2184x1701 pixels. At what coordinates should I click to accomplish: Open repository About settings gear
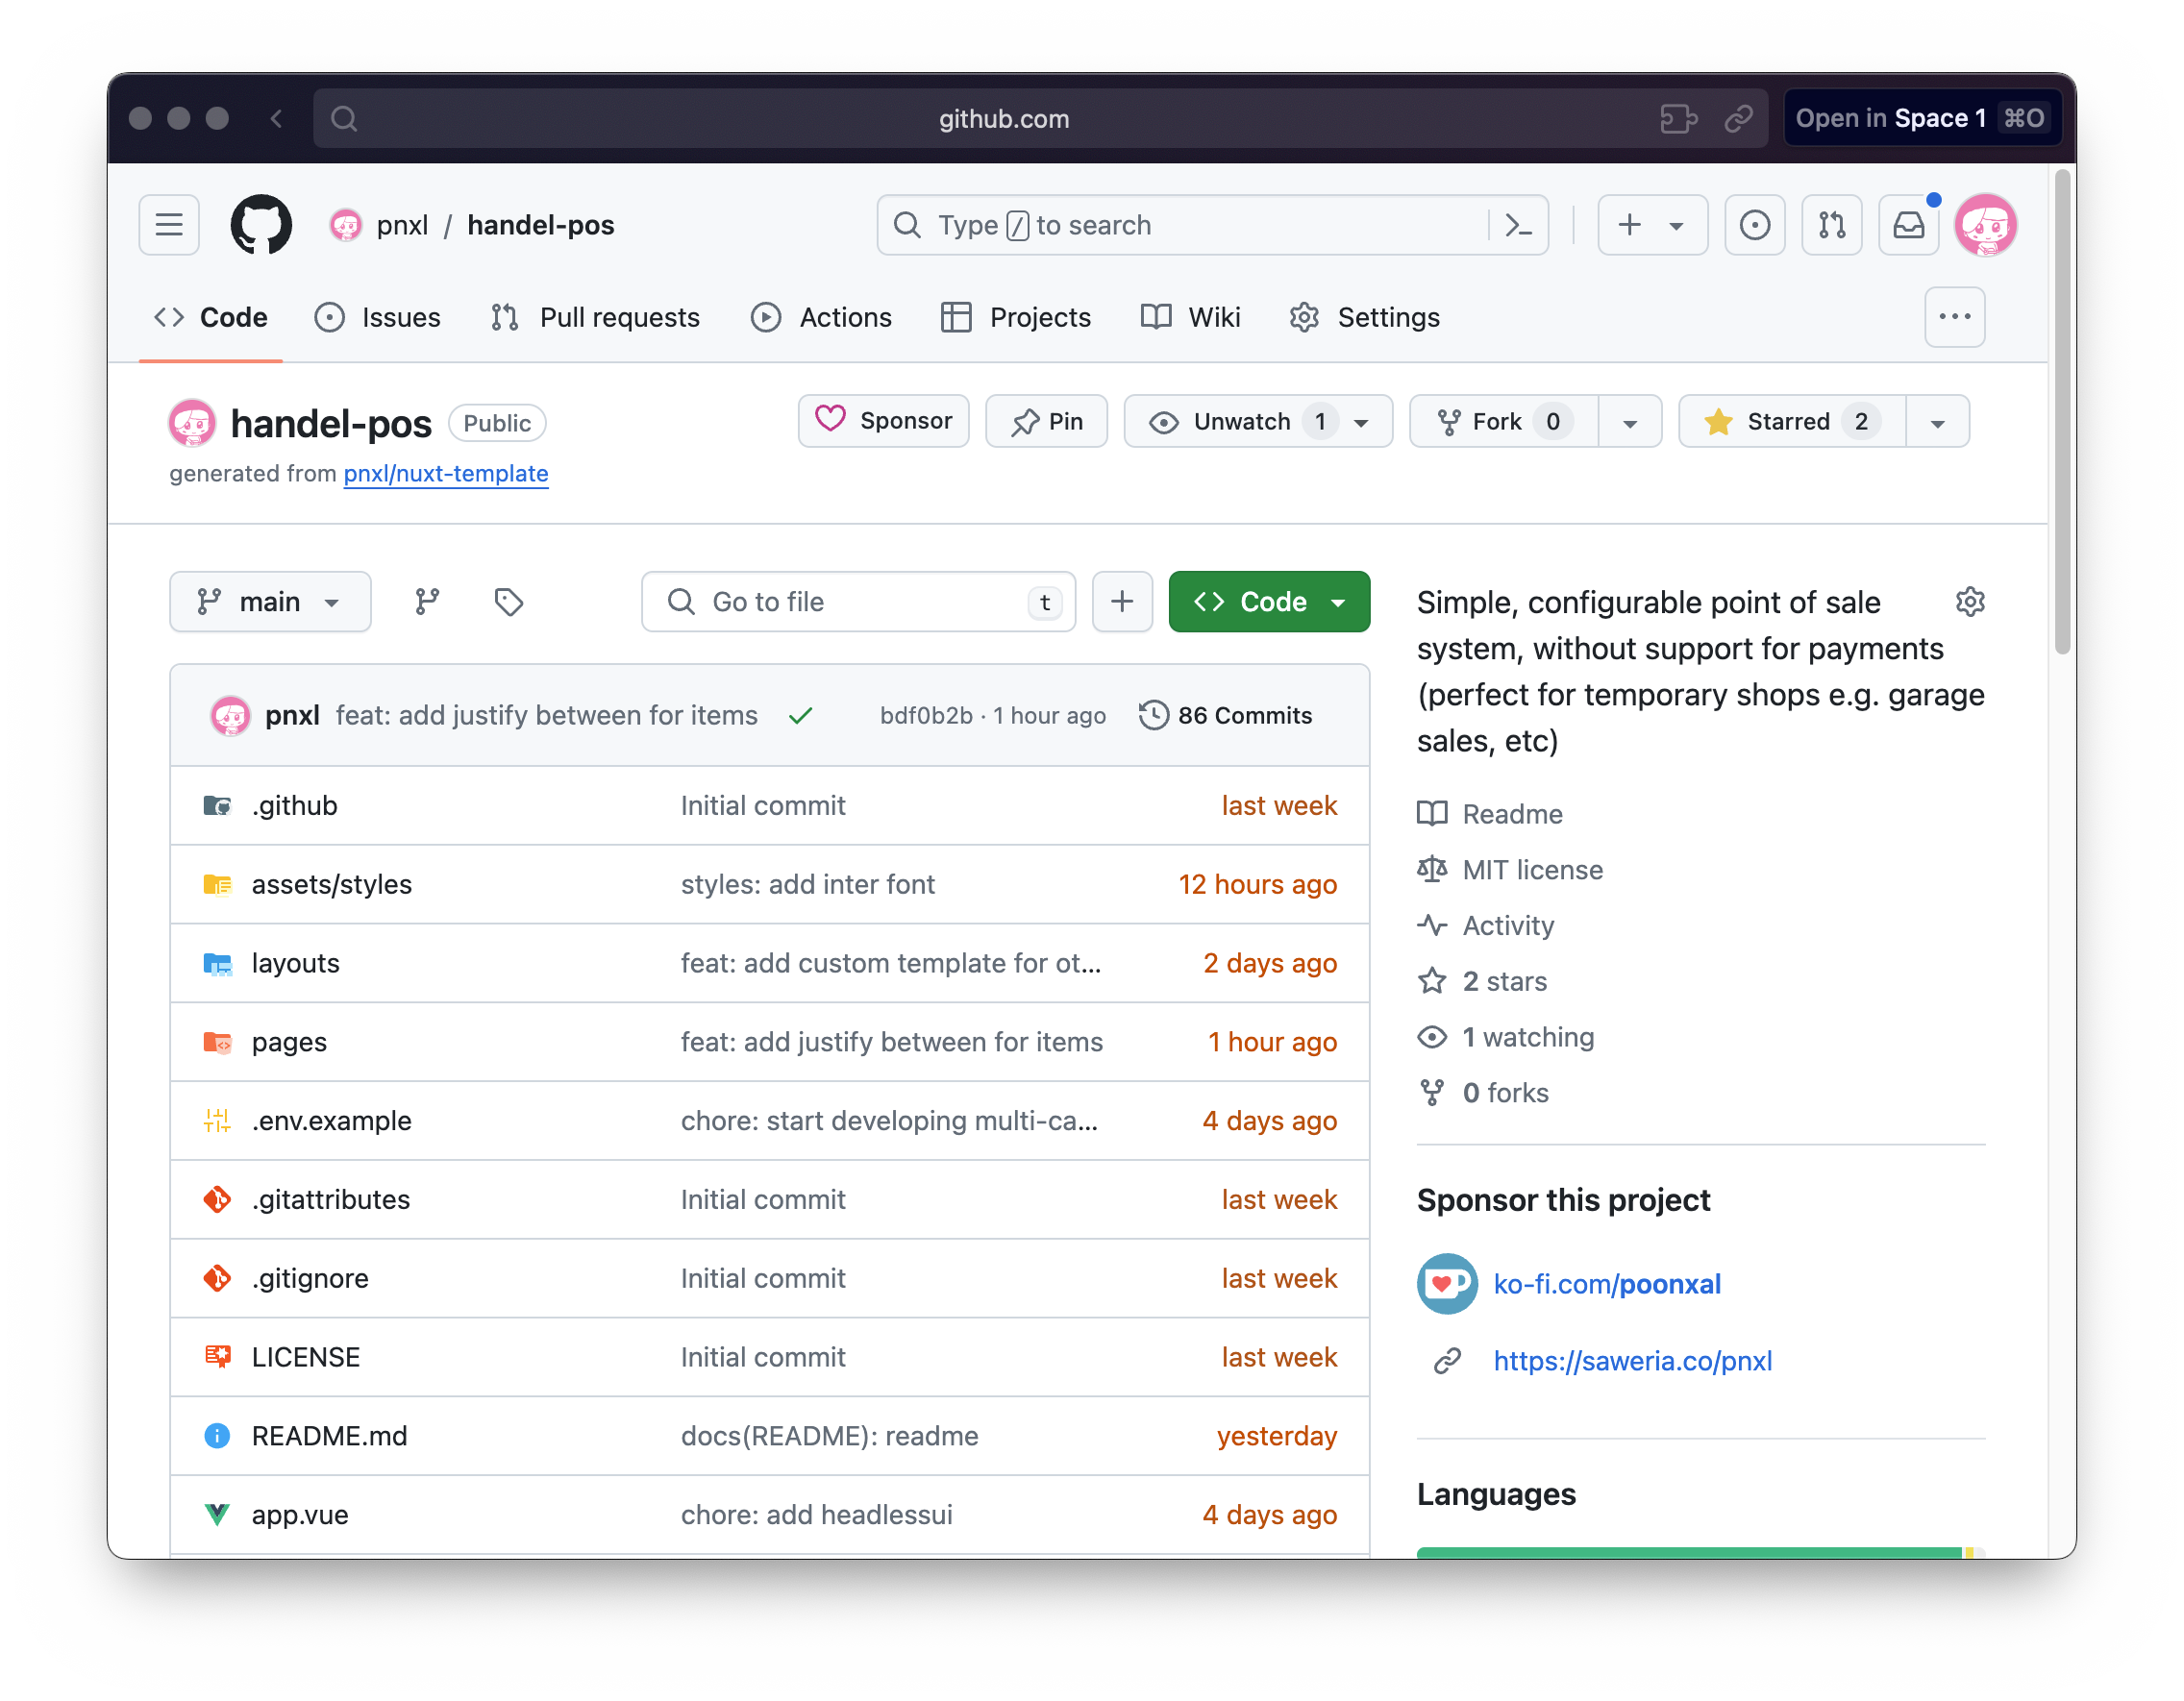click(1969, 602)
